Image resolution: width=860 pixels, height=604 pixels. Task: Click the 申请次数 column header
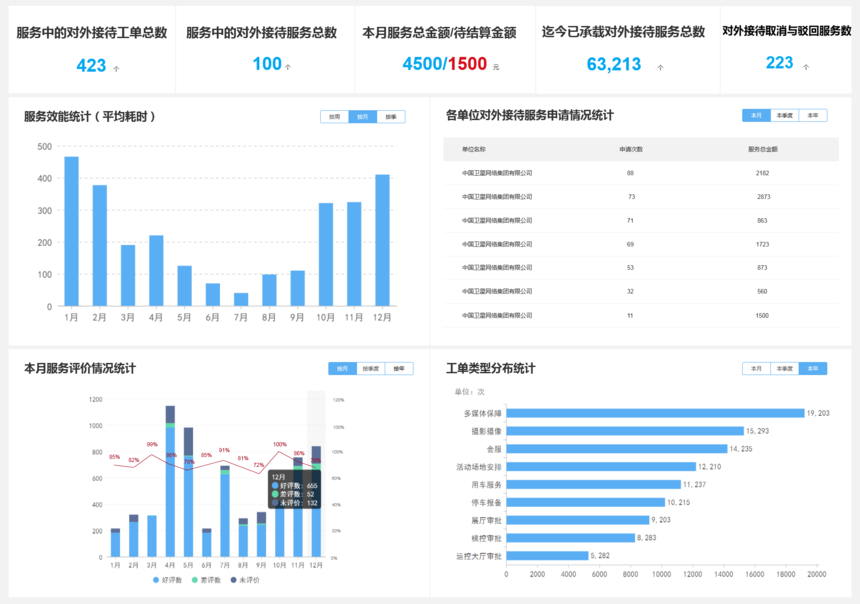coord(631,149)
